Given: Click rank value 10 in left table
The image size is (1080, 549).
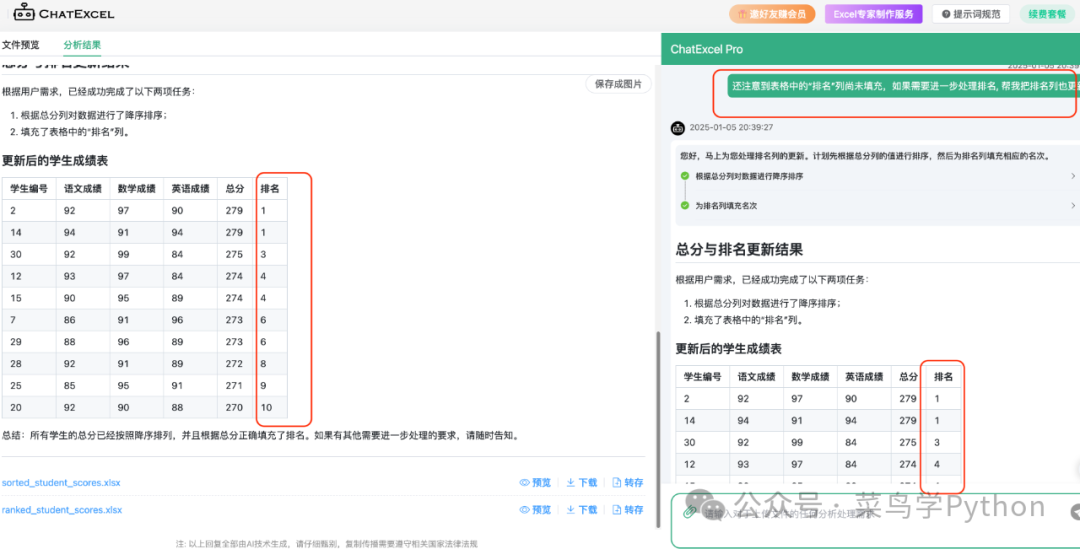Looking at the screenshot, I should [266, 407].
